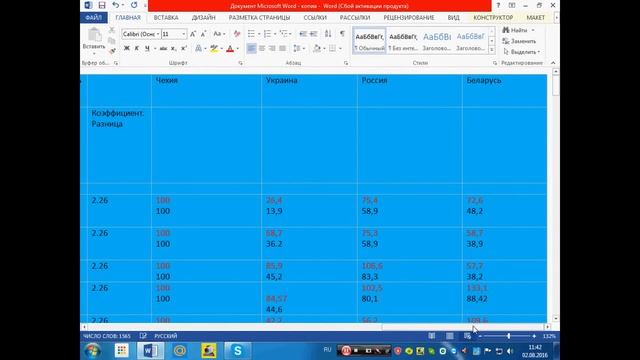Apply the Без интервала (No Spacing) style
Screen dimensions: 640x360
point(403,40)
